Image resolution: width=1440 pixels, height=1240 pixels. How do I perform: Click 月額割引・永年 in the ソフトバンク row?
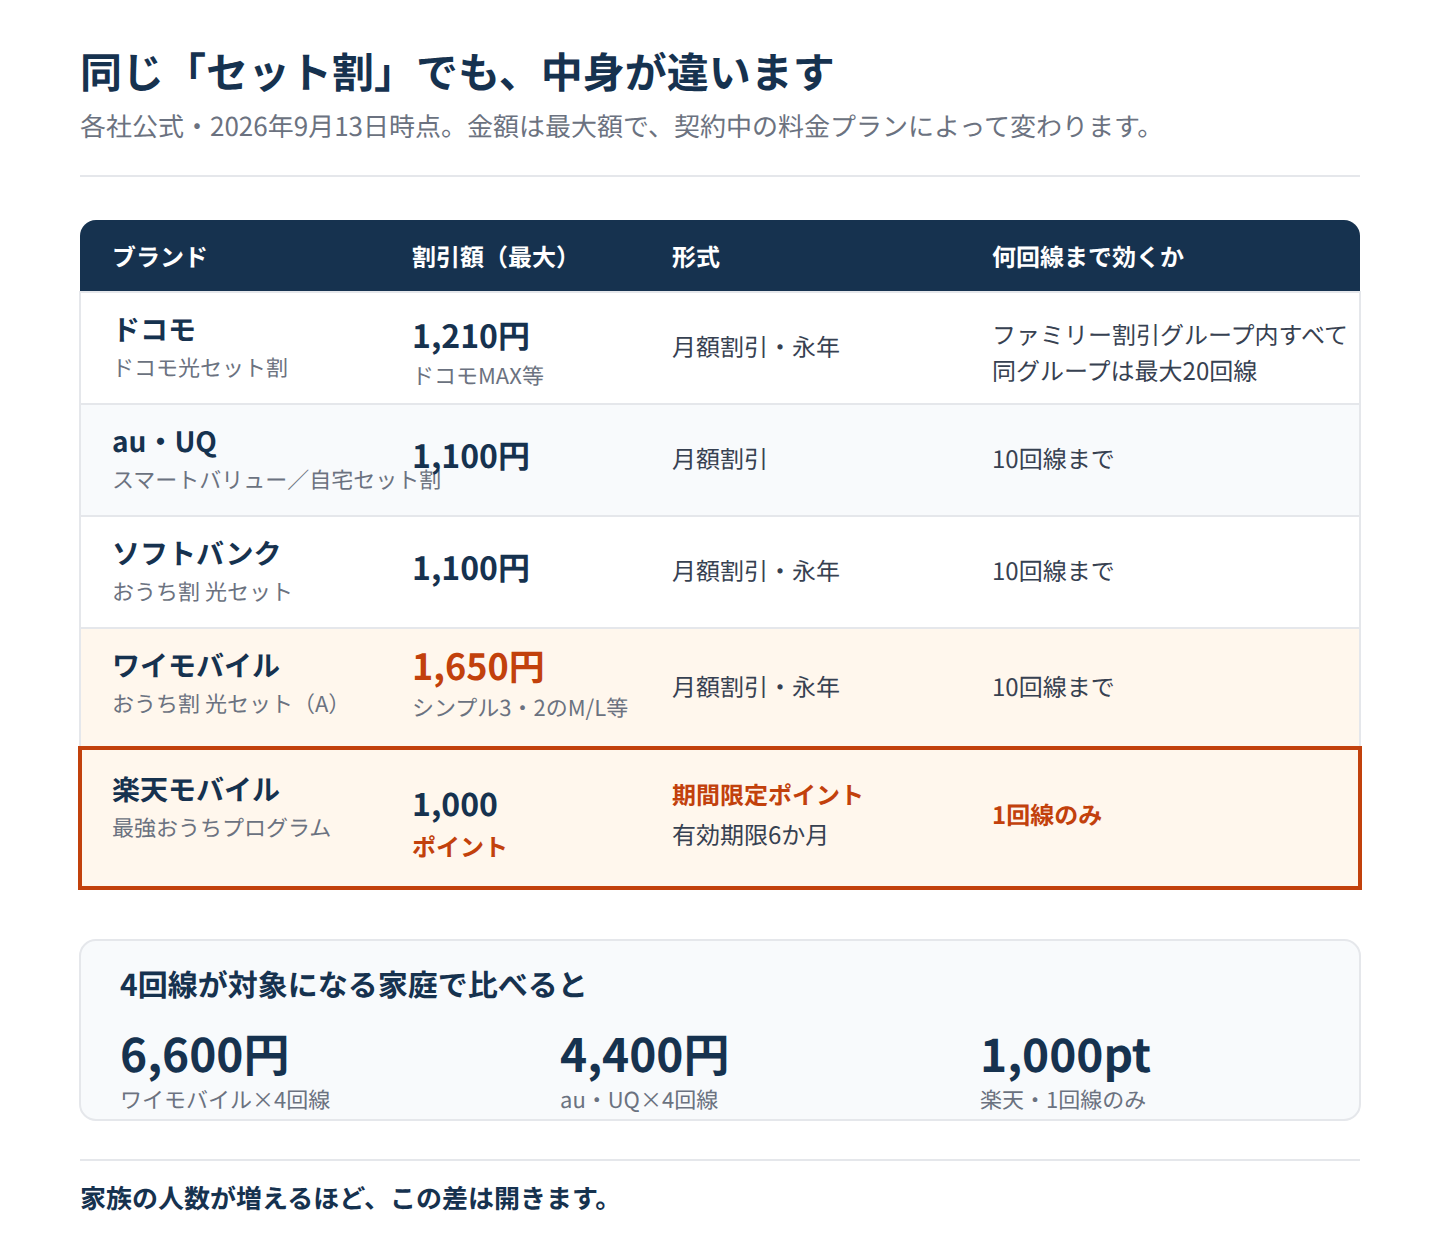coord(756,571)
